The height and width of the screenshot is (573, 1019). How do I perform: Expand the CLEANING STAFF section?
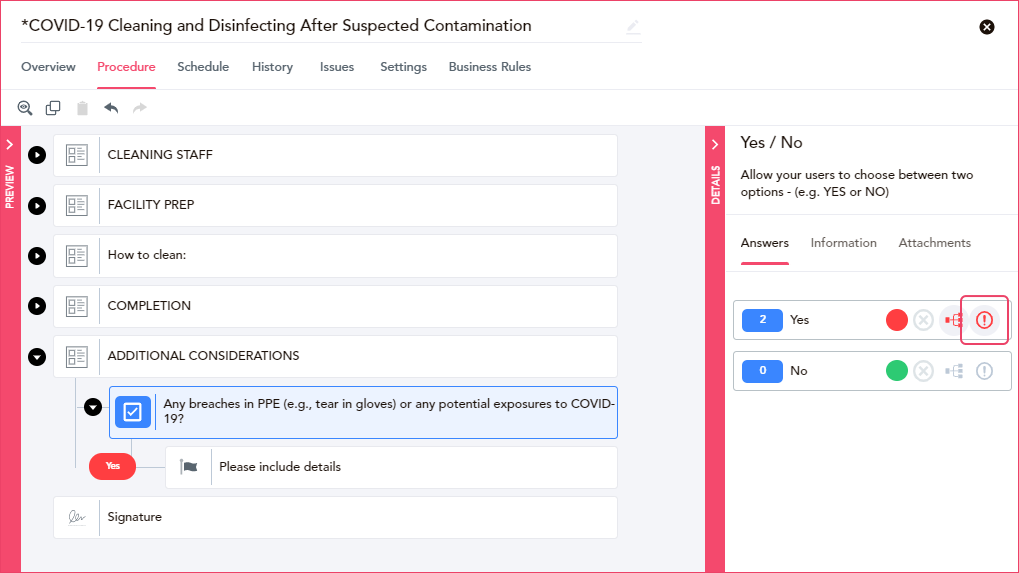click(37, 155)
